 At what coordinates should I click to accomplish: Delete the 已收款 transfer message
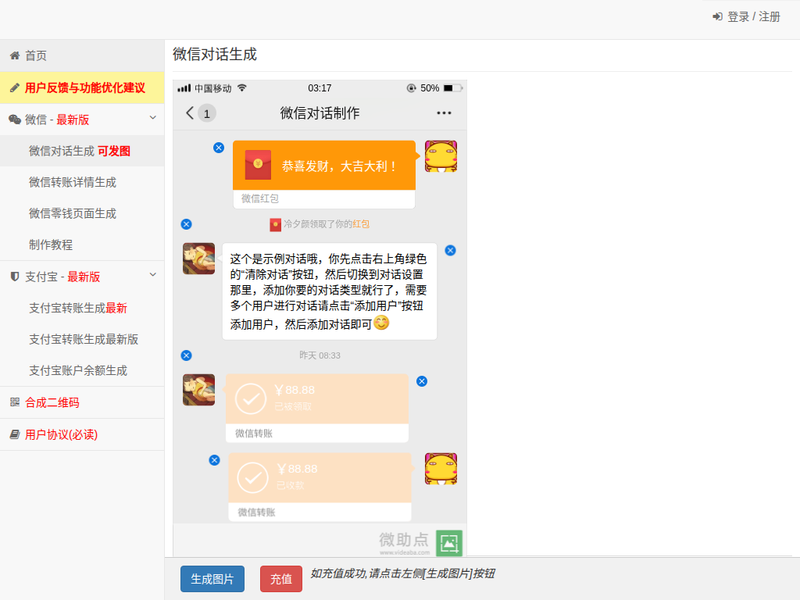click(214, 460)
